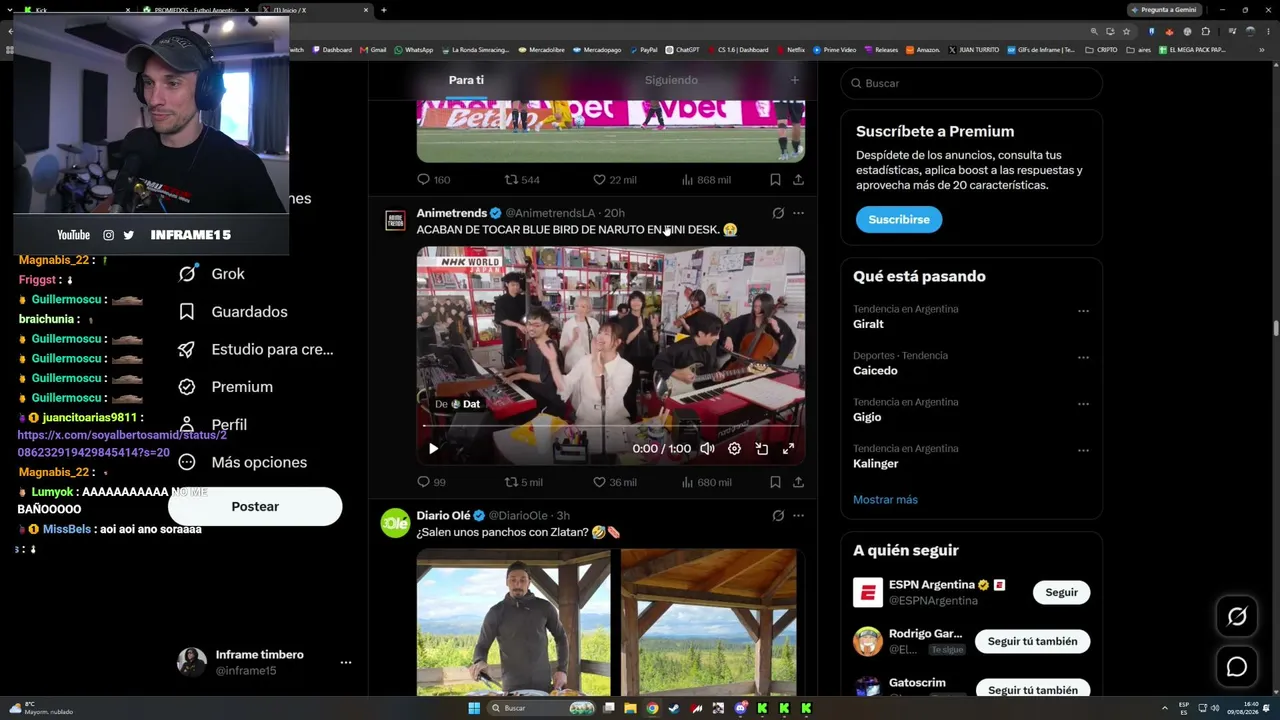The width and height of the screenshot is (1280, 720).
Task: Open options for the Giralt trend
Action: 1083,311
